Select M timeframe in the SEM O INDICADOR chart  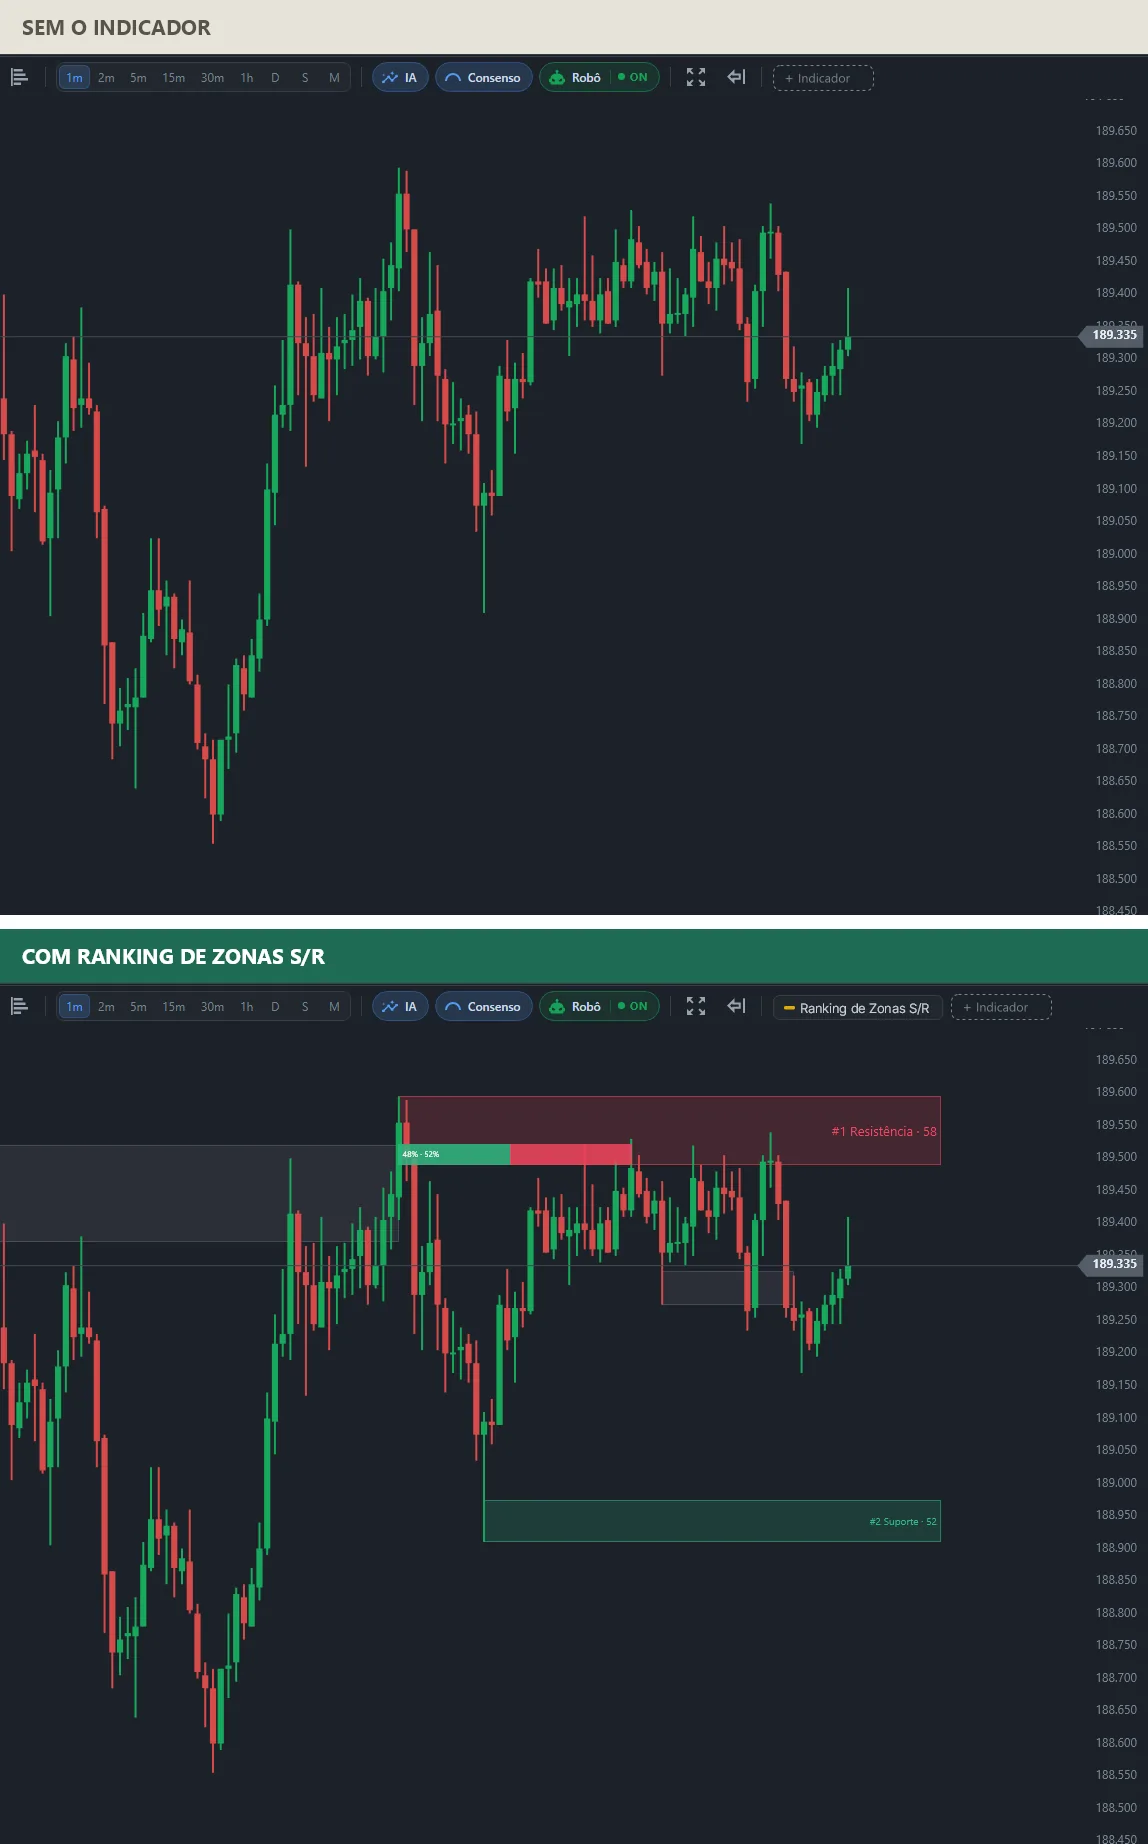(334, 78)
